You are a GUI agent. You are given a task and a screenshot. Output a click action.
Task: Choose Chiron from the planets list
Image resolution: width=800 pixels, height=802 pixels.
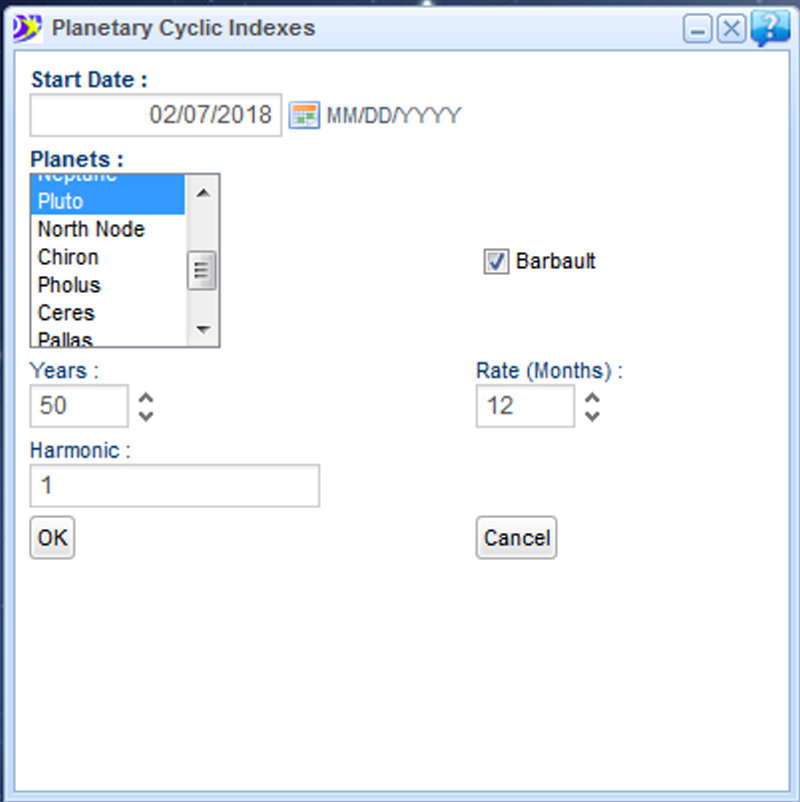point(107,257)
